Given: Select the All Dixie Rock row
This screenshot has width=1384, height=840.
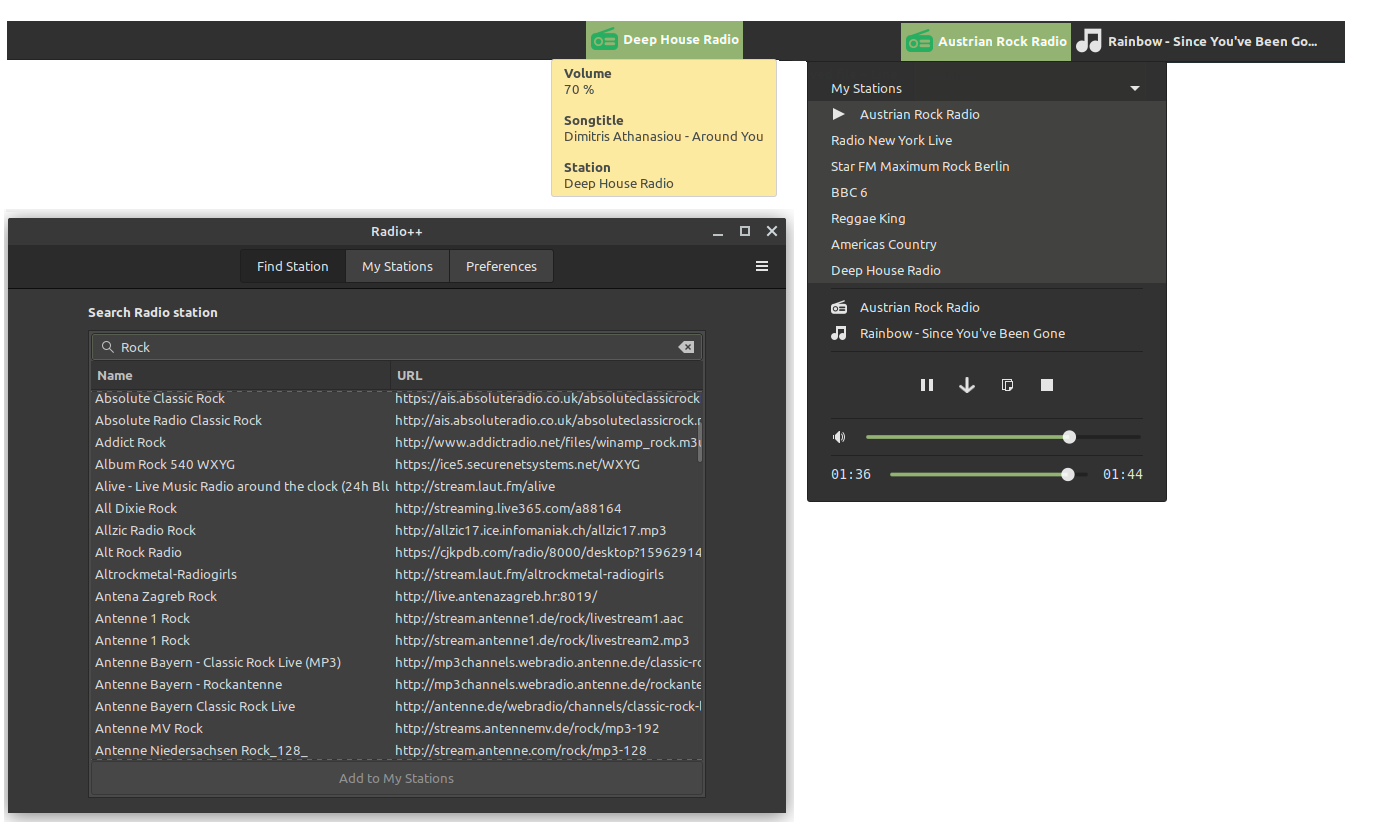Looking at the screenshot, I should (x=397, y=508).
